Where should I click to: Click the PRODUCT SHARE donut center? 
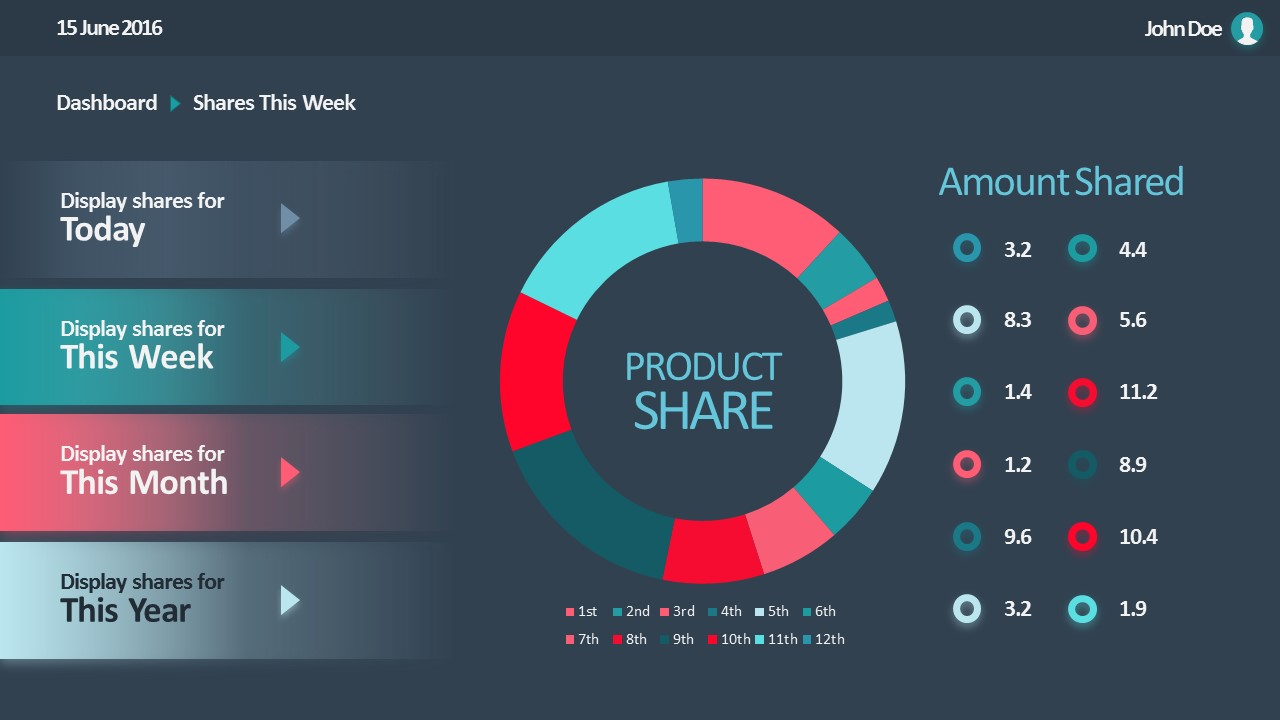click(703, 390)
